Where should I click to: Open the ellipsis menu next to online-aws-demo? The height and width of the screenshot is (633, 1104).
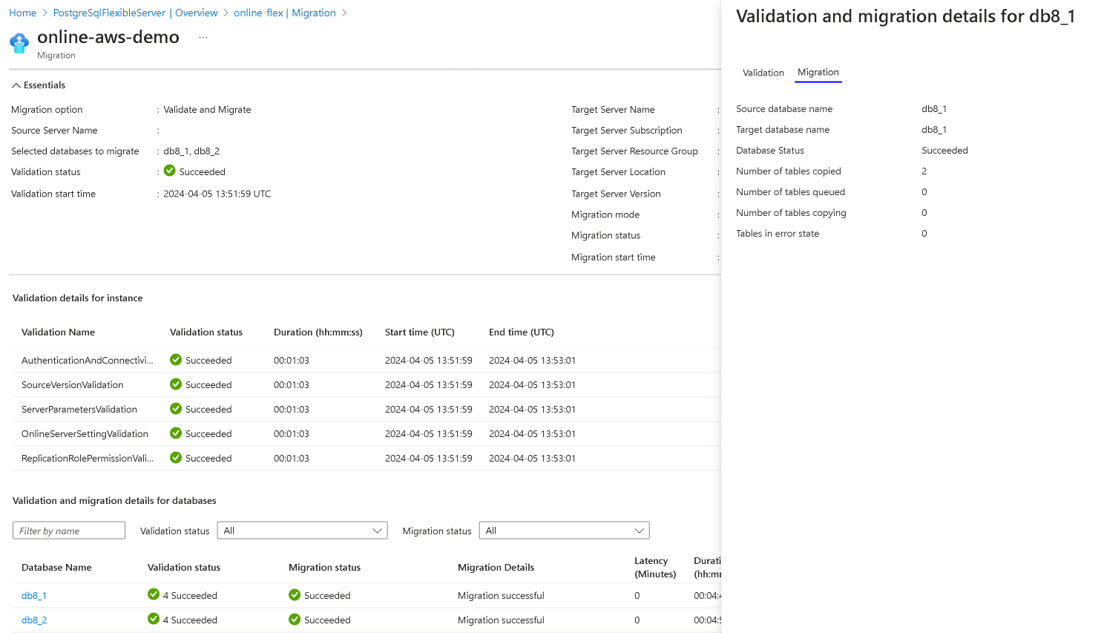click(203, 37)
